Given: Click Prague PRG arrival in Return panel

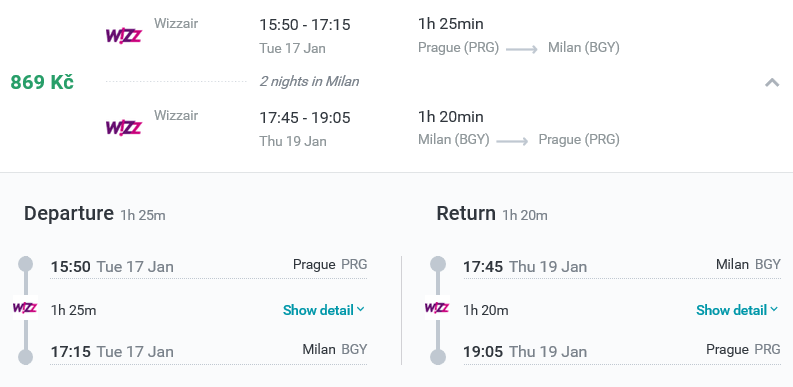Looking at the screenshot, I should [743, 350].
